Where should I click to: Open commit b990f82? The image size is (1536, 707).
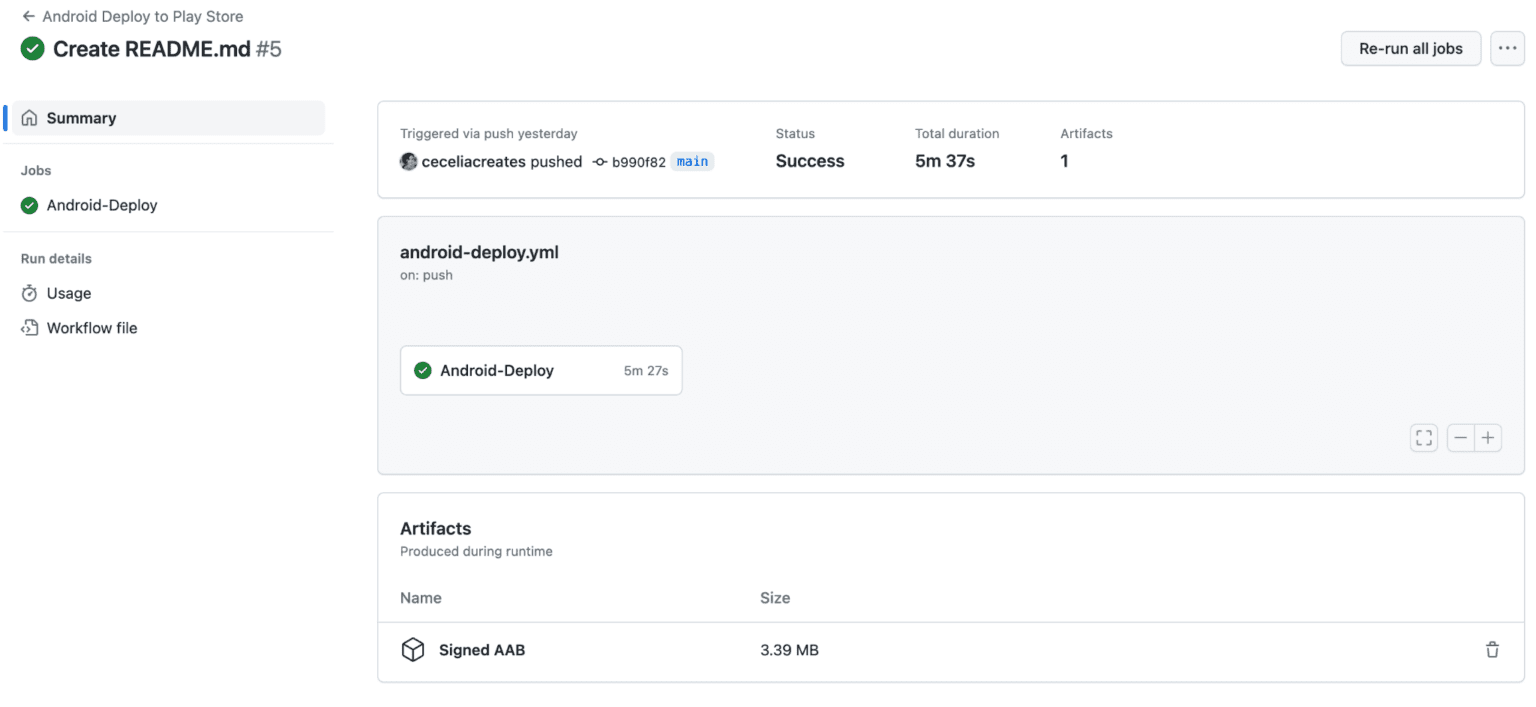coord(637,161)
